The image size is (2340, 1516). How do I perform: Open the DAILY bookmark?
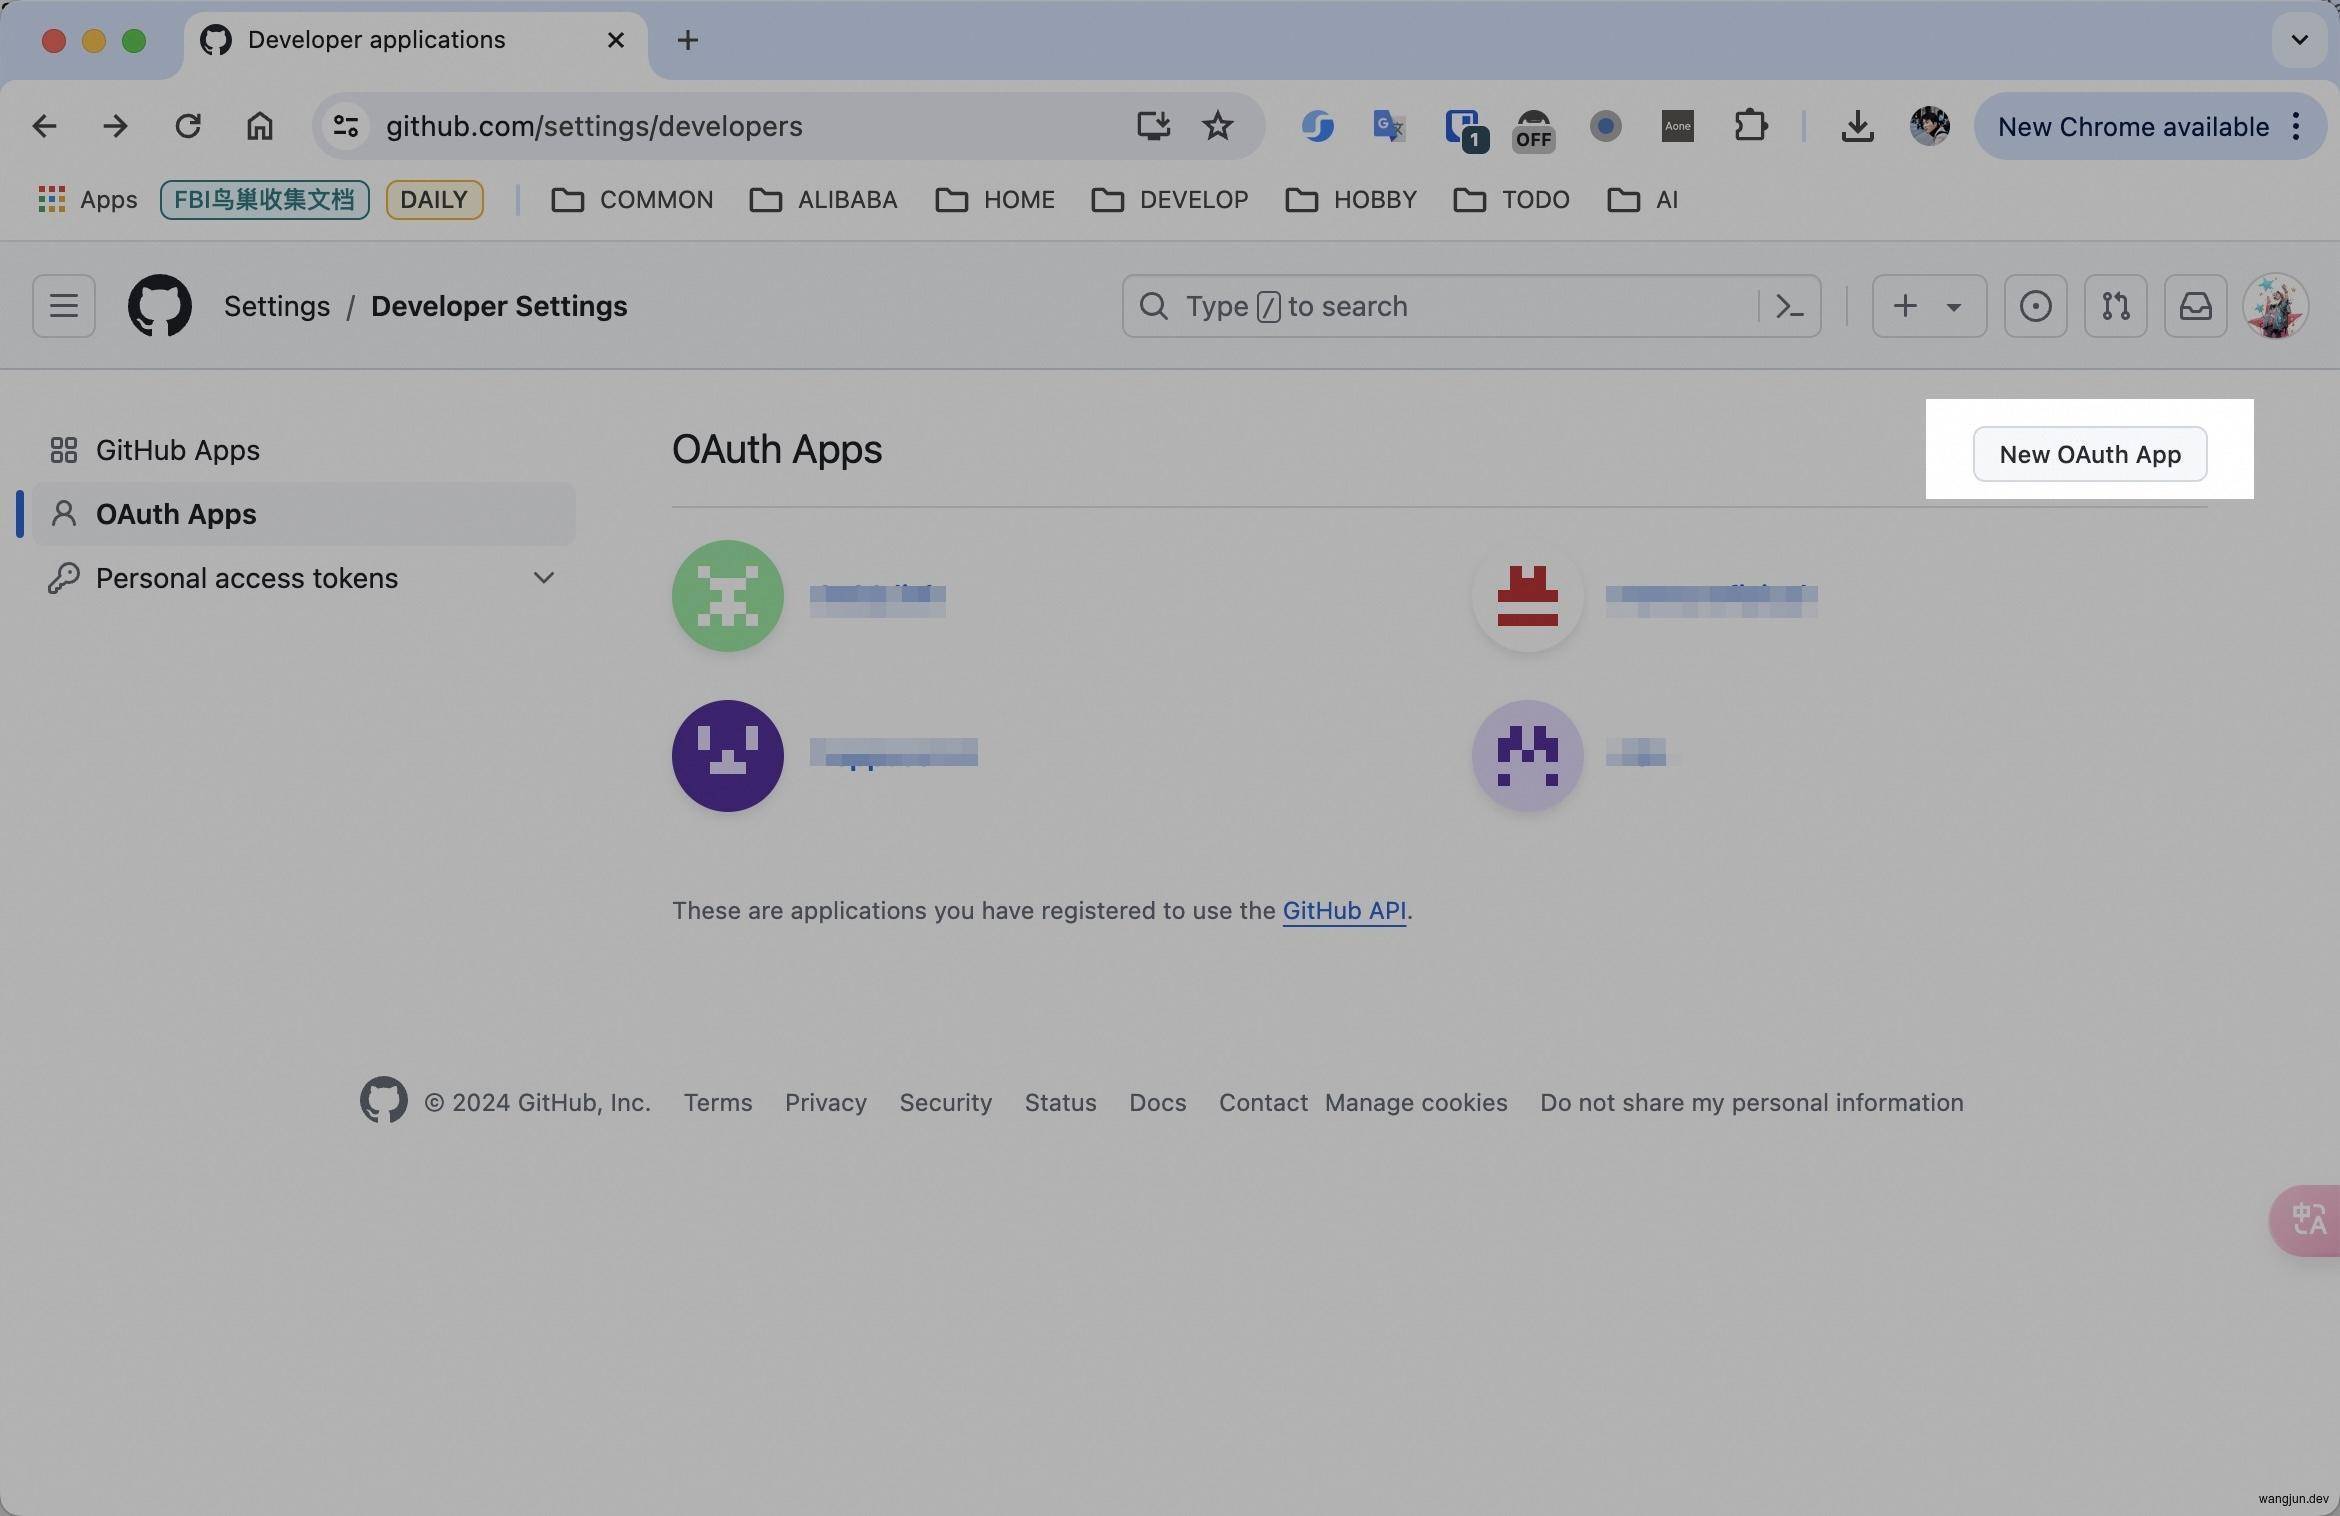pos(434,200)
